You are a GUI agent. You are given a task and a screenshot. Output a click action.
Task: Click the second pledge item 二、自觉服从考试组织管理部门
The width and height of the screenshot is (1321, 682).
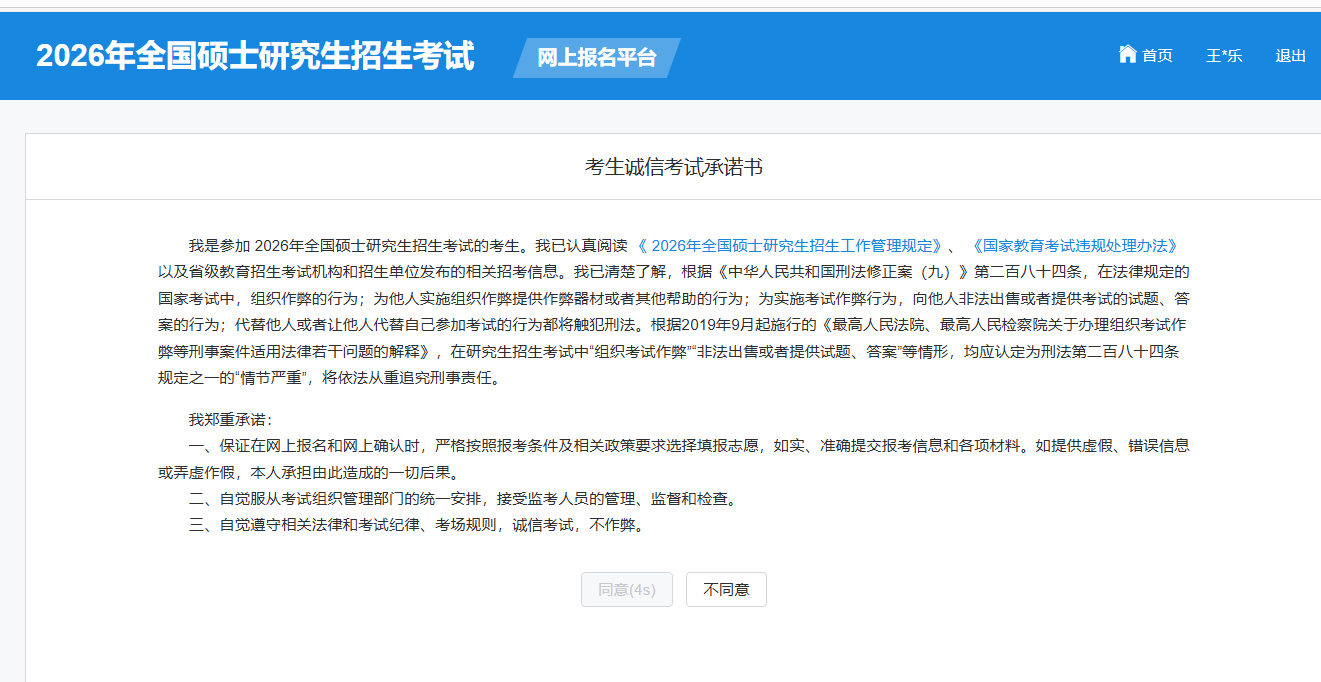pyautogui.click(x=463, y=498)
